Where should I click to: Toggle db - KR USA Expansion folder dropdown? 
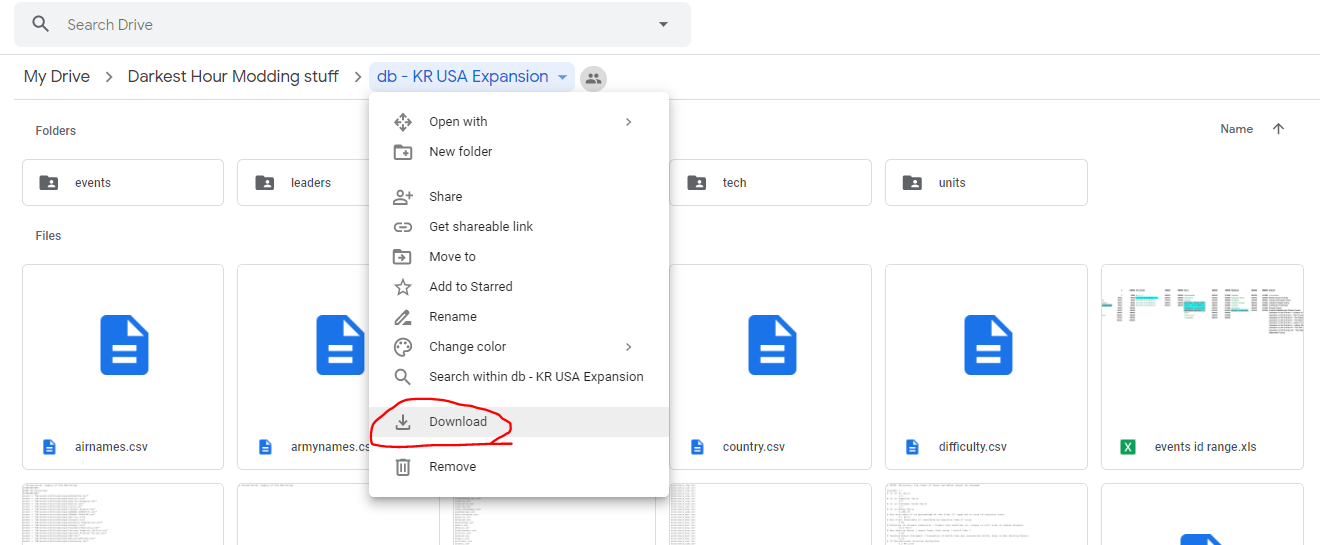coord(472,77)
